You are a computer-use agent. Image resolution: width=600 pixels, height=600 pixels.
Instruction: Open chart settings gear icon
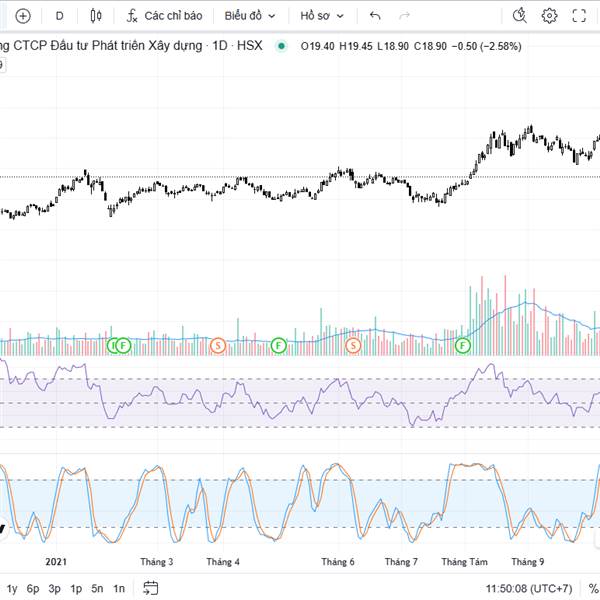549,16
